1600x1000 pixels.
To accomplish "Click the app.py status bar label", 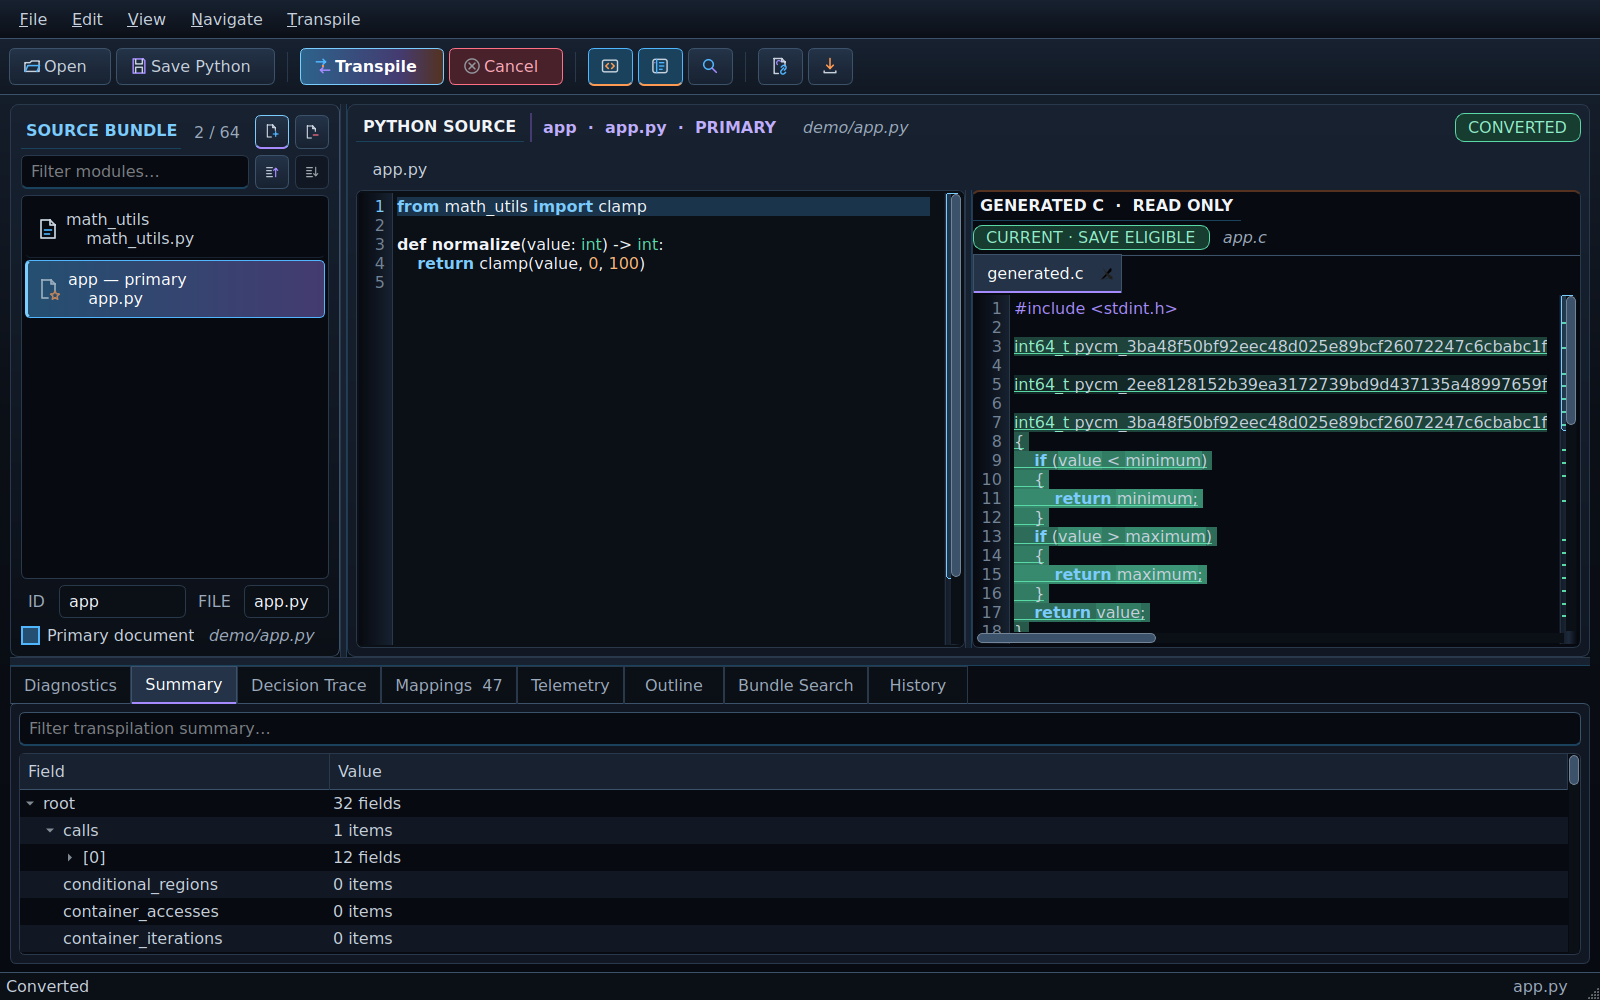I will pos(1540,986).
